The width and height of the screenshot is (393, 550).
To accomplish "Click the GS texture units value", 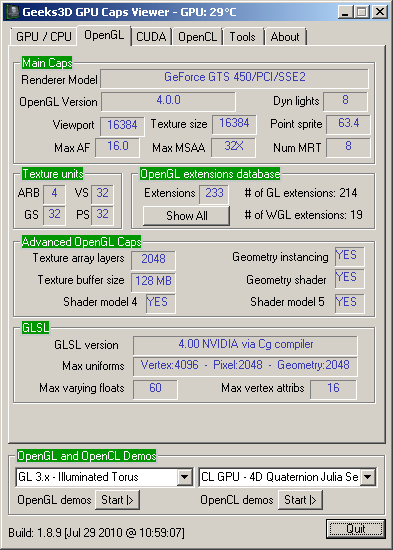I will pyautogui.click(x=54, y=215).
